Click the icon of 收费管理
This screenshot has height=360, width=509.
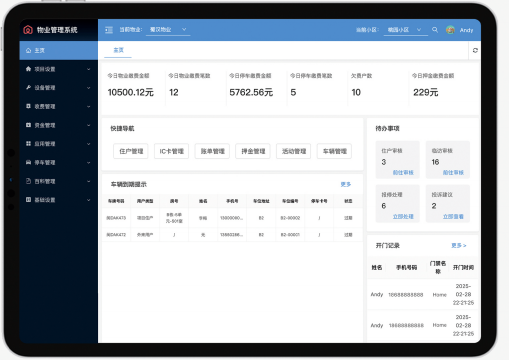(x=28, y=106)
